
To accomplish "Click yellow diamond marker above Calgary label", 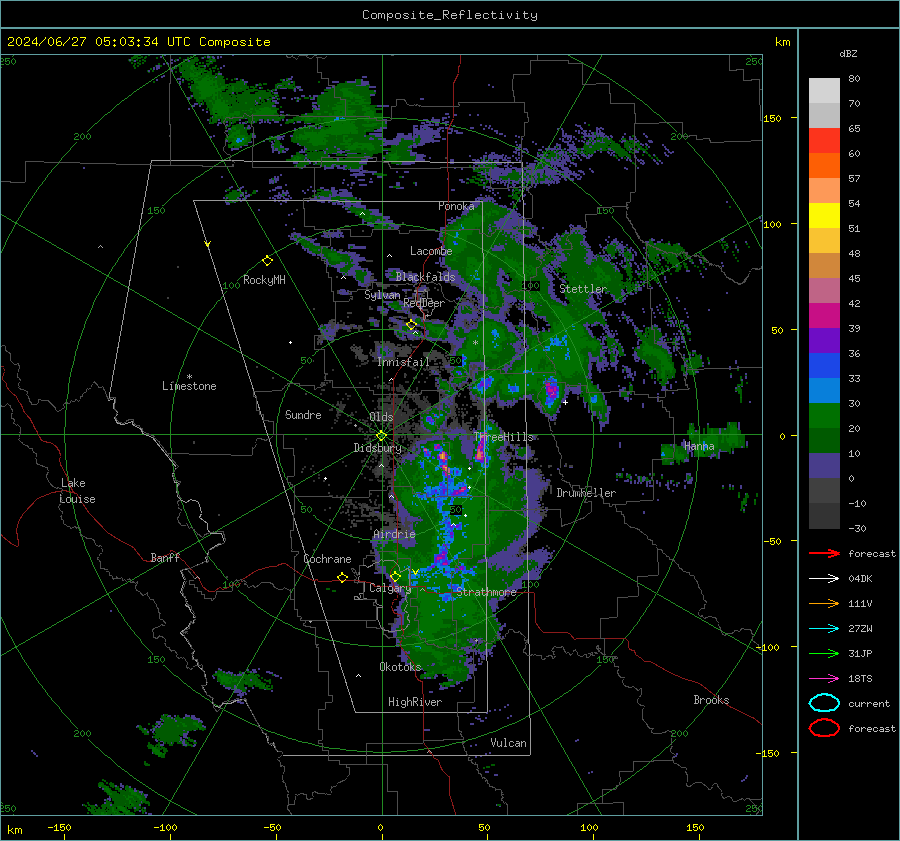I will coord(395,576).
